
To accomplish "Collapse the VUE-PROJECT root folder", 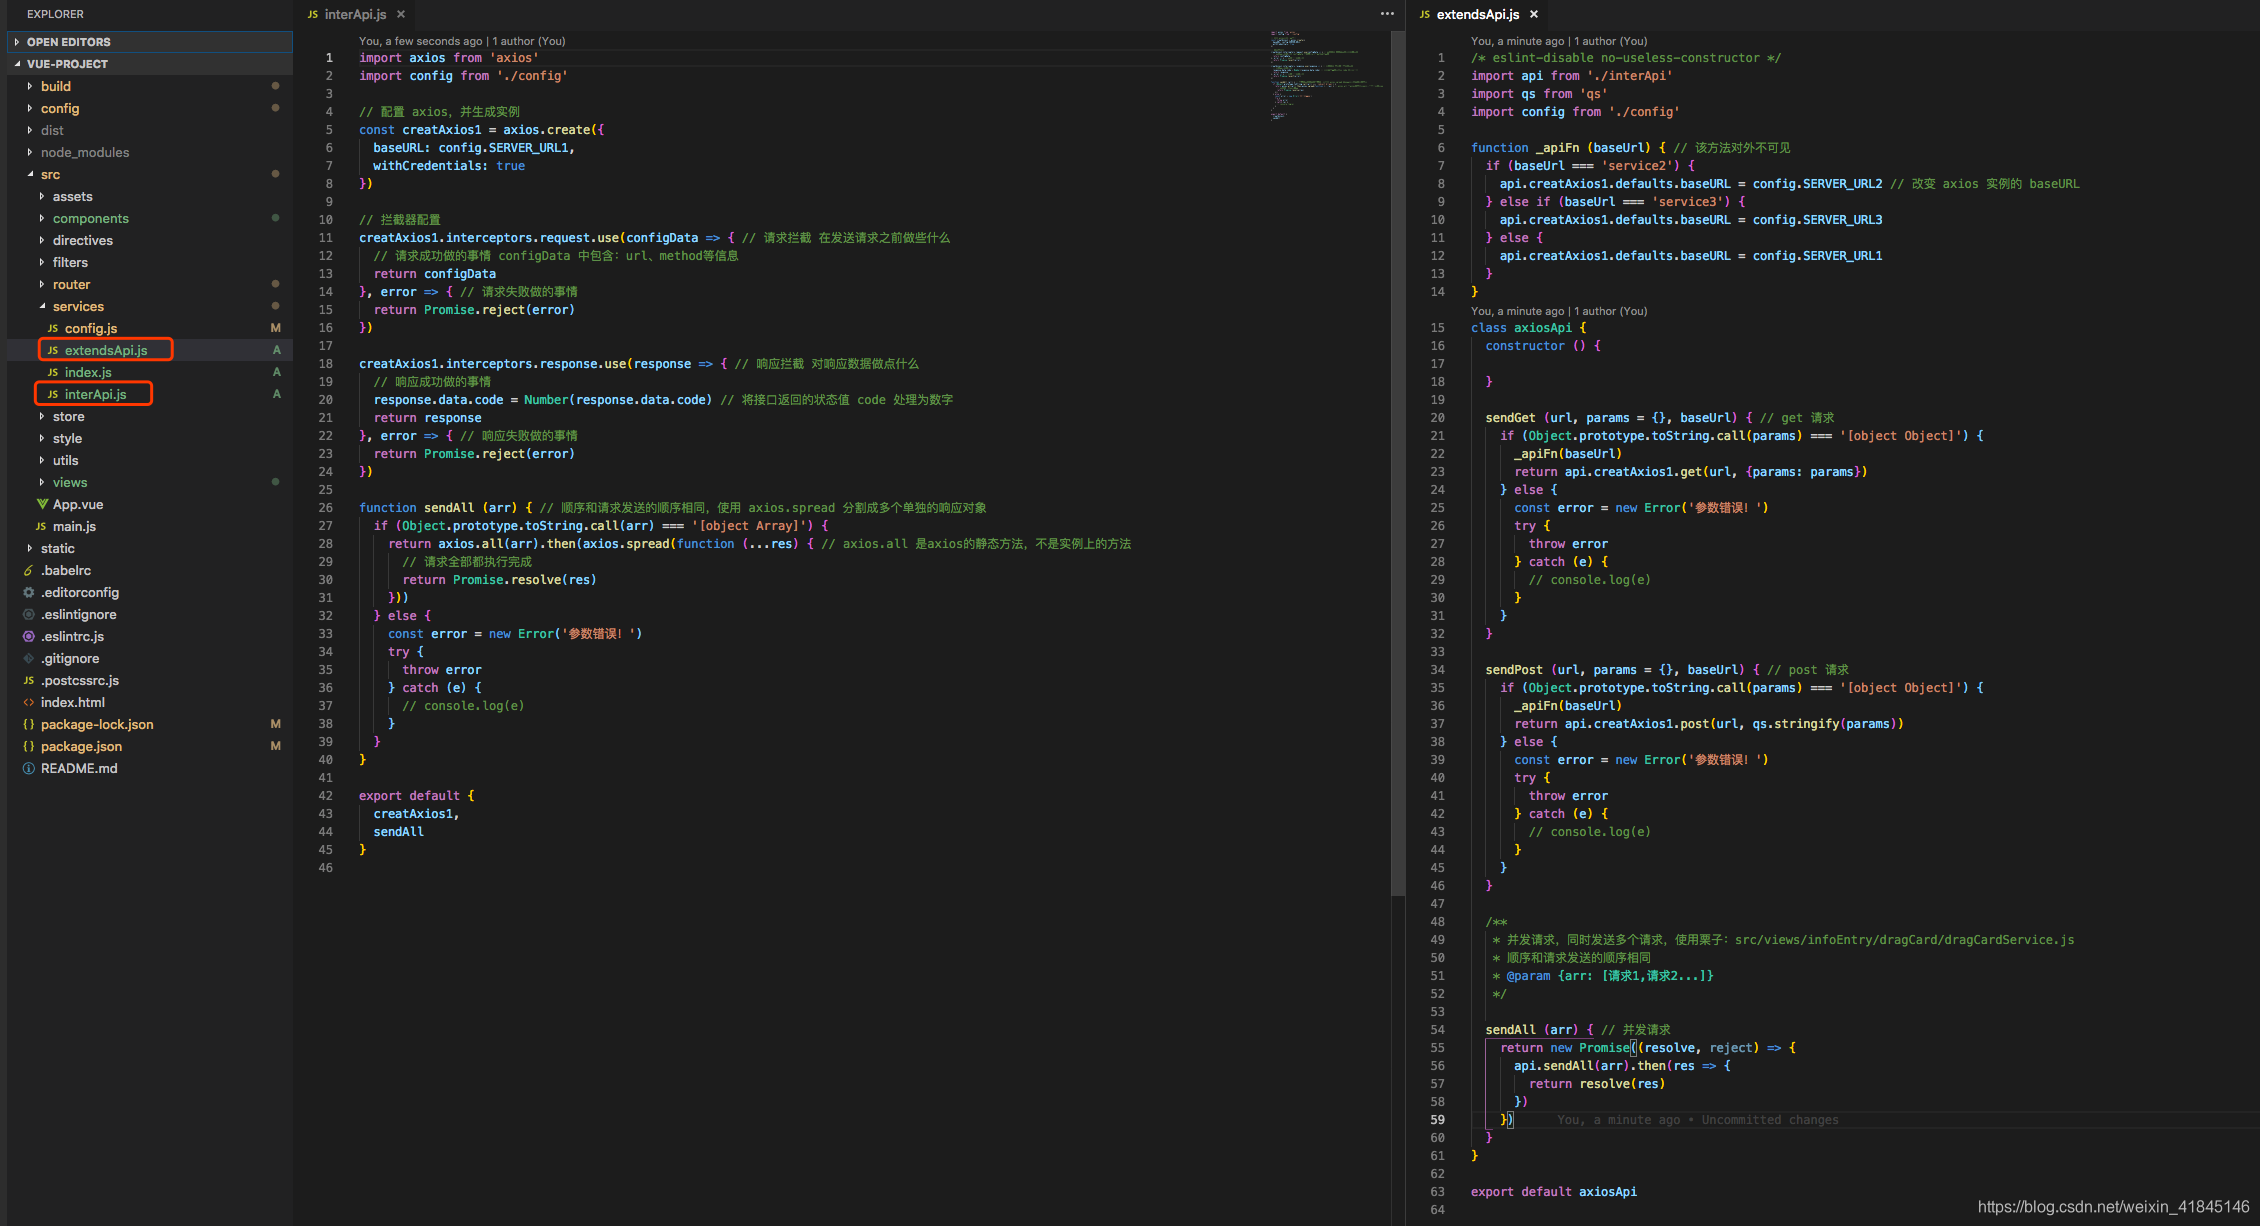I will 66,64.
